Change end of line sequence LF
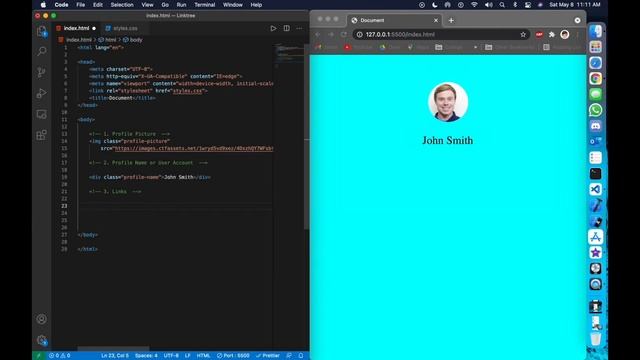 point(188,356)
